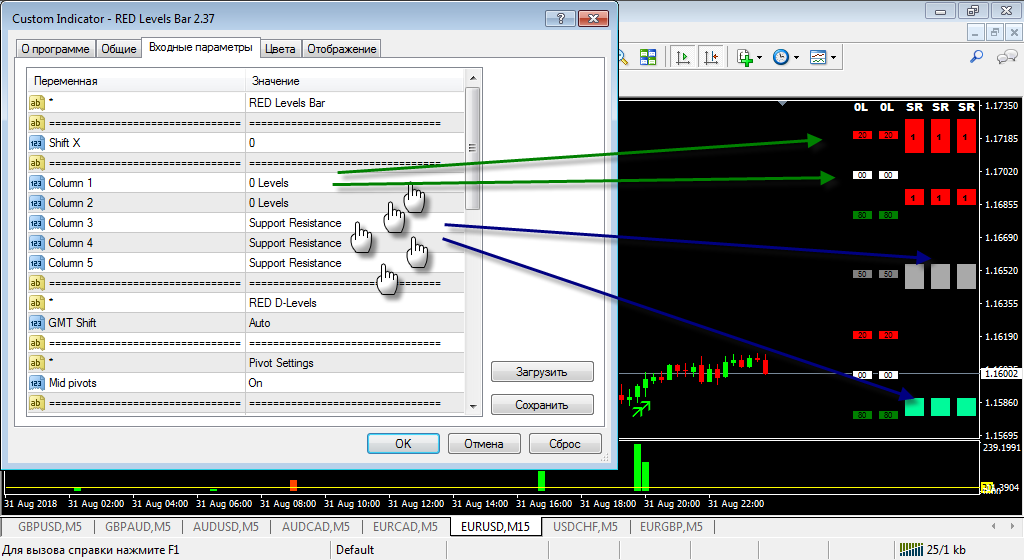The image size is (1024, 560).
Task: Select the EURUSD,M15 chart tab
Action: point(496,527)
